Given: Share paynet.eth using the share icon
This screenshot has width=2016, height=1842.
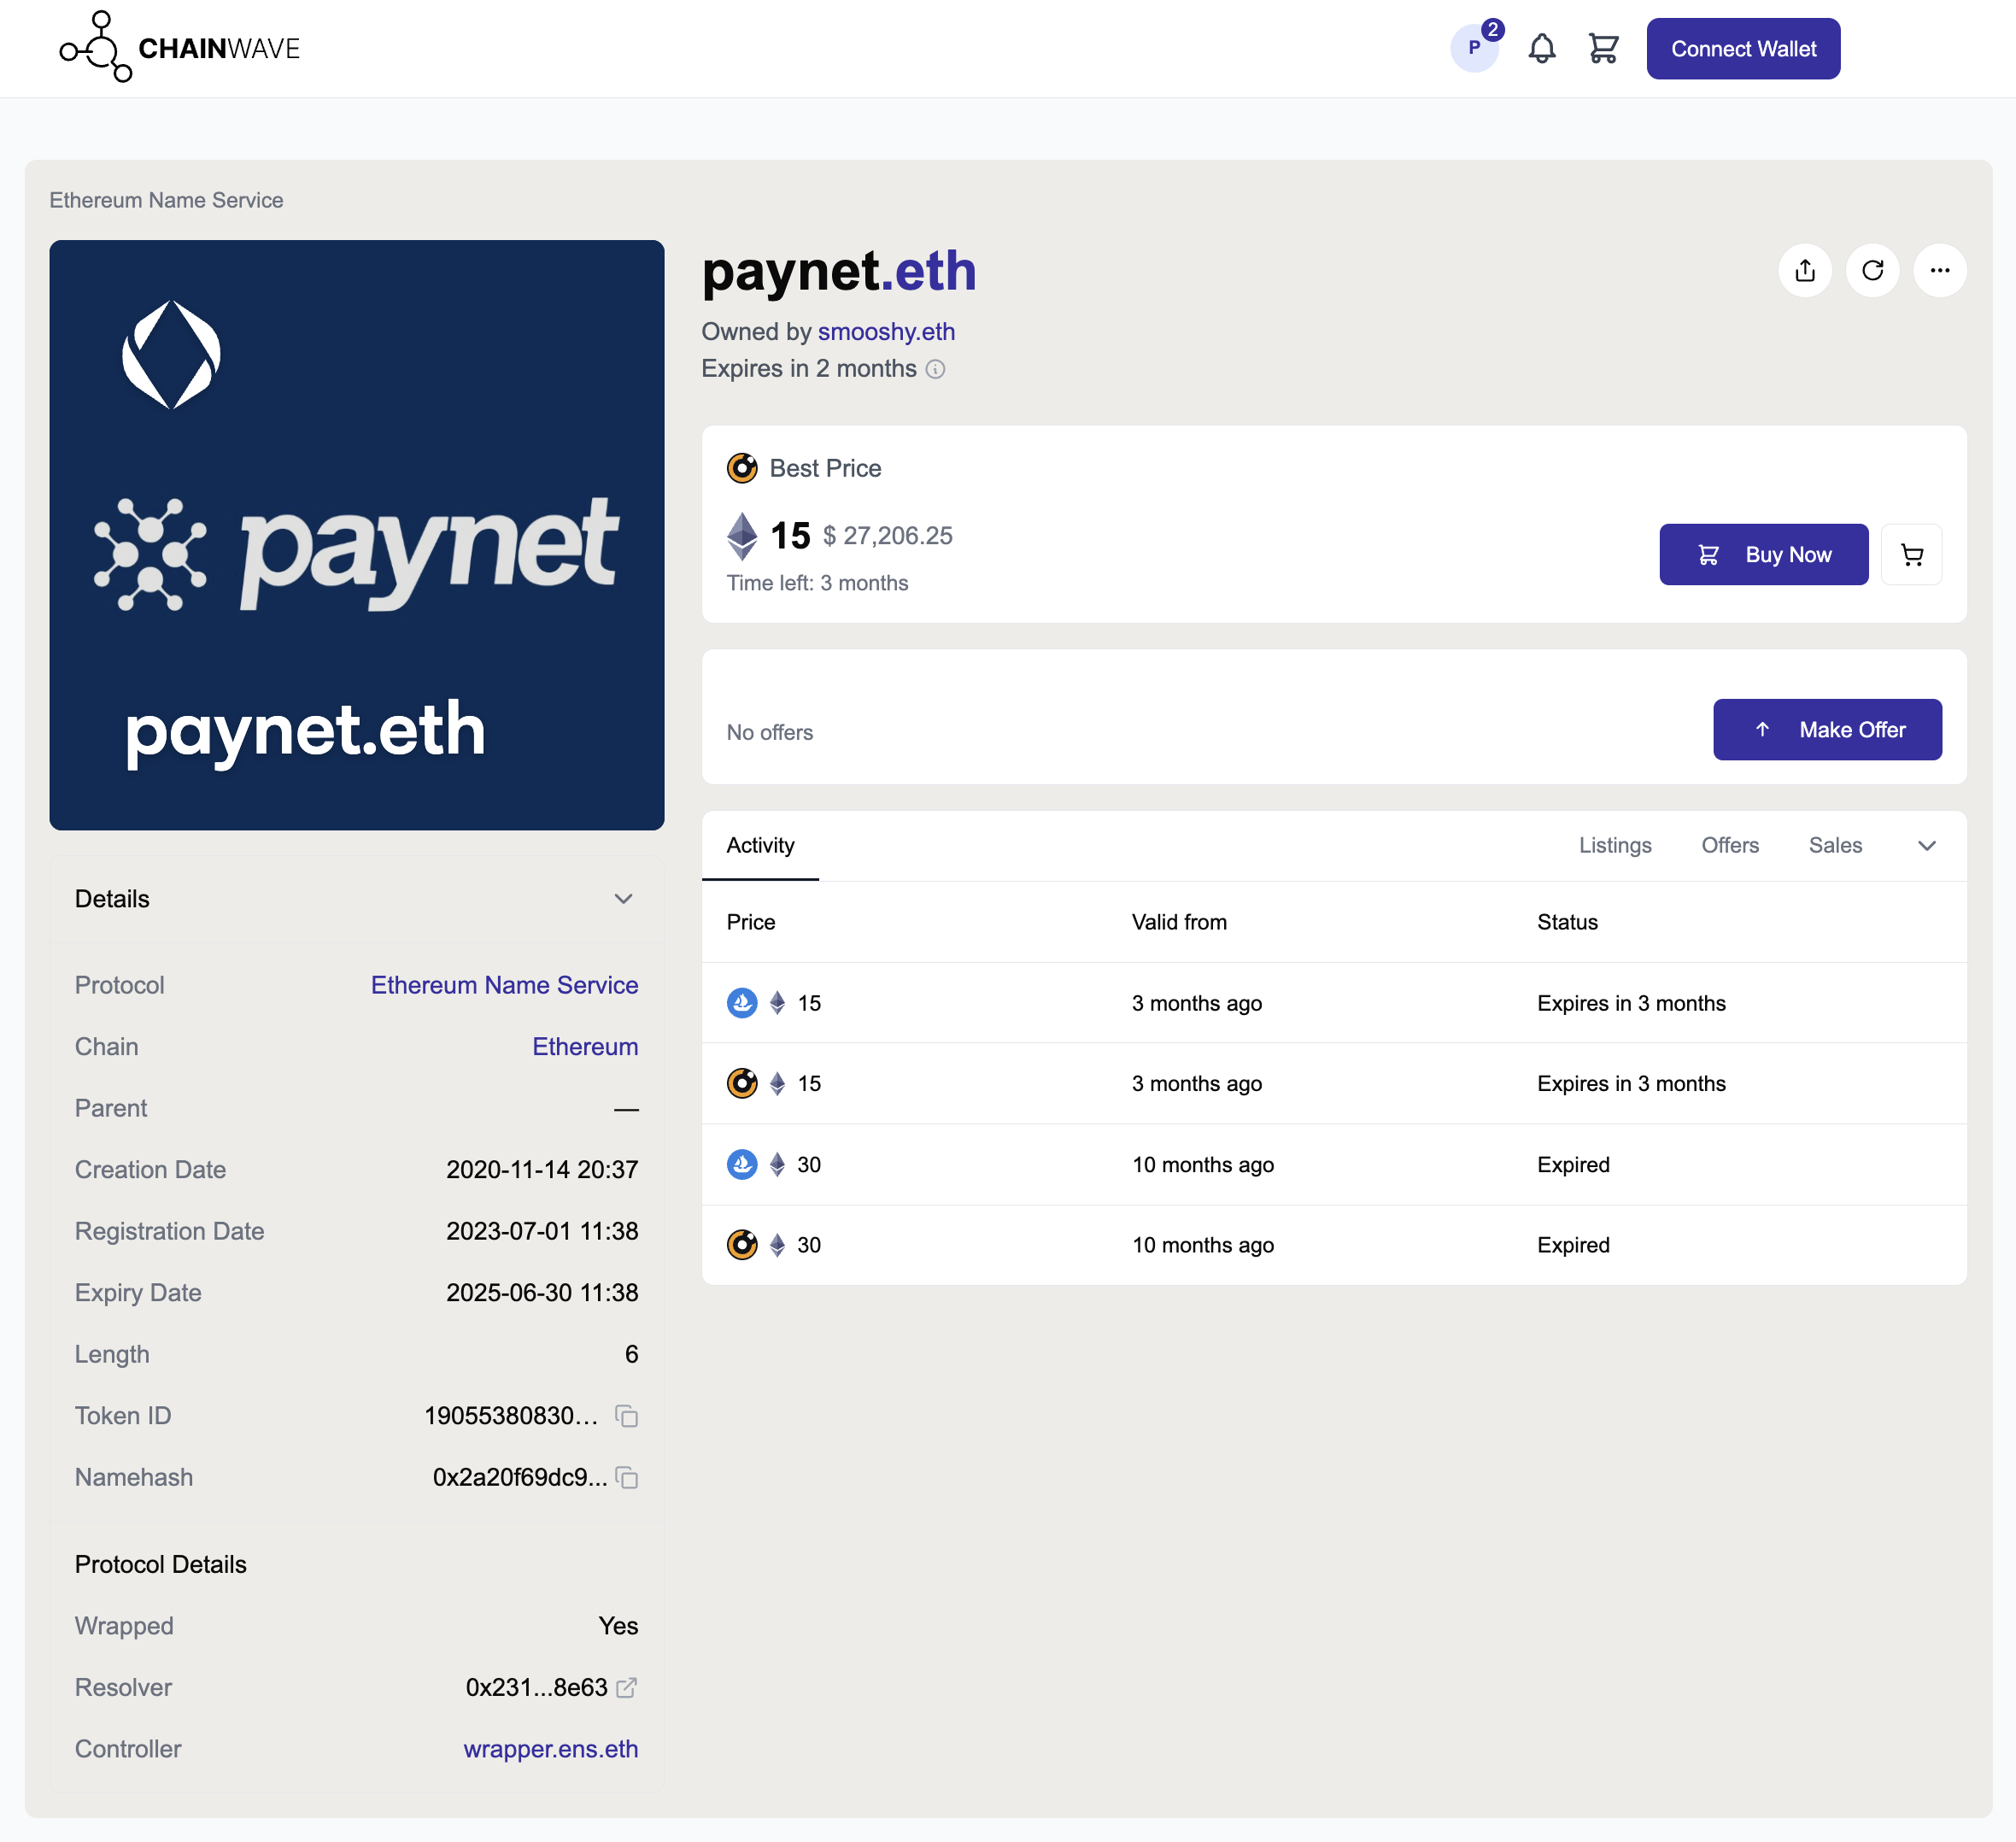Looking at the screenshot, I should [1805, 270].
